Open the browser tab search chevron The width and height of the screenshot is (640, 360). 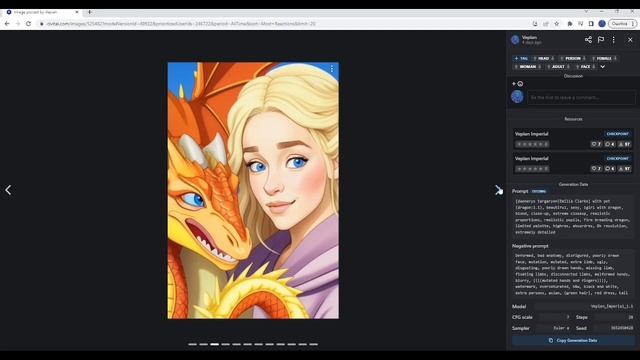coord(586,11)
